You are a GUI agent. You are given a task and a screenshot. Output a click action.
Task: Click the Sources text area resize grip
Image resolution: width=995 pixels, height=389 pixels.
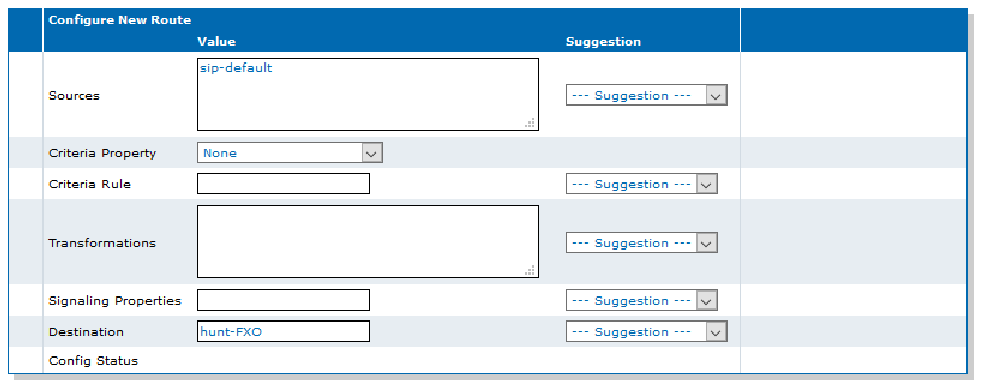pos(530,123)
